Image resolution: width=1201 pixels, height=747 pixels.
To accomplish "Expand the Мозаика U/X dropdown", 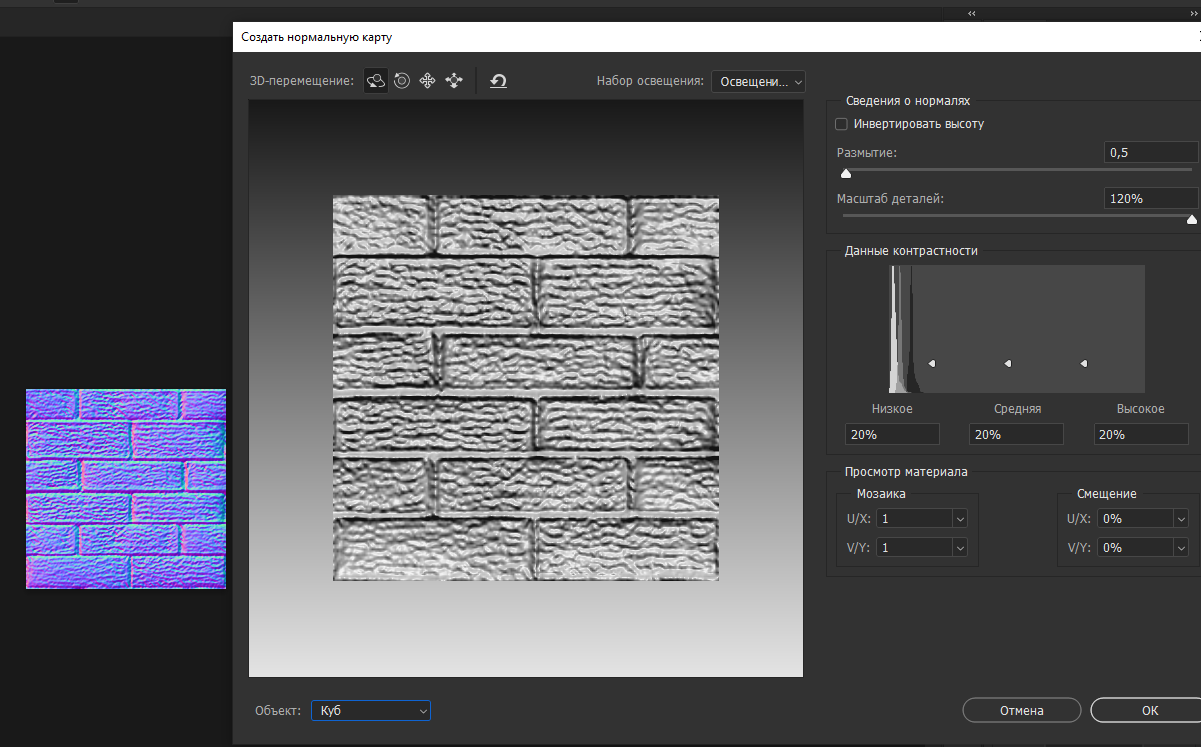I will (960, 519).
